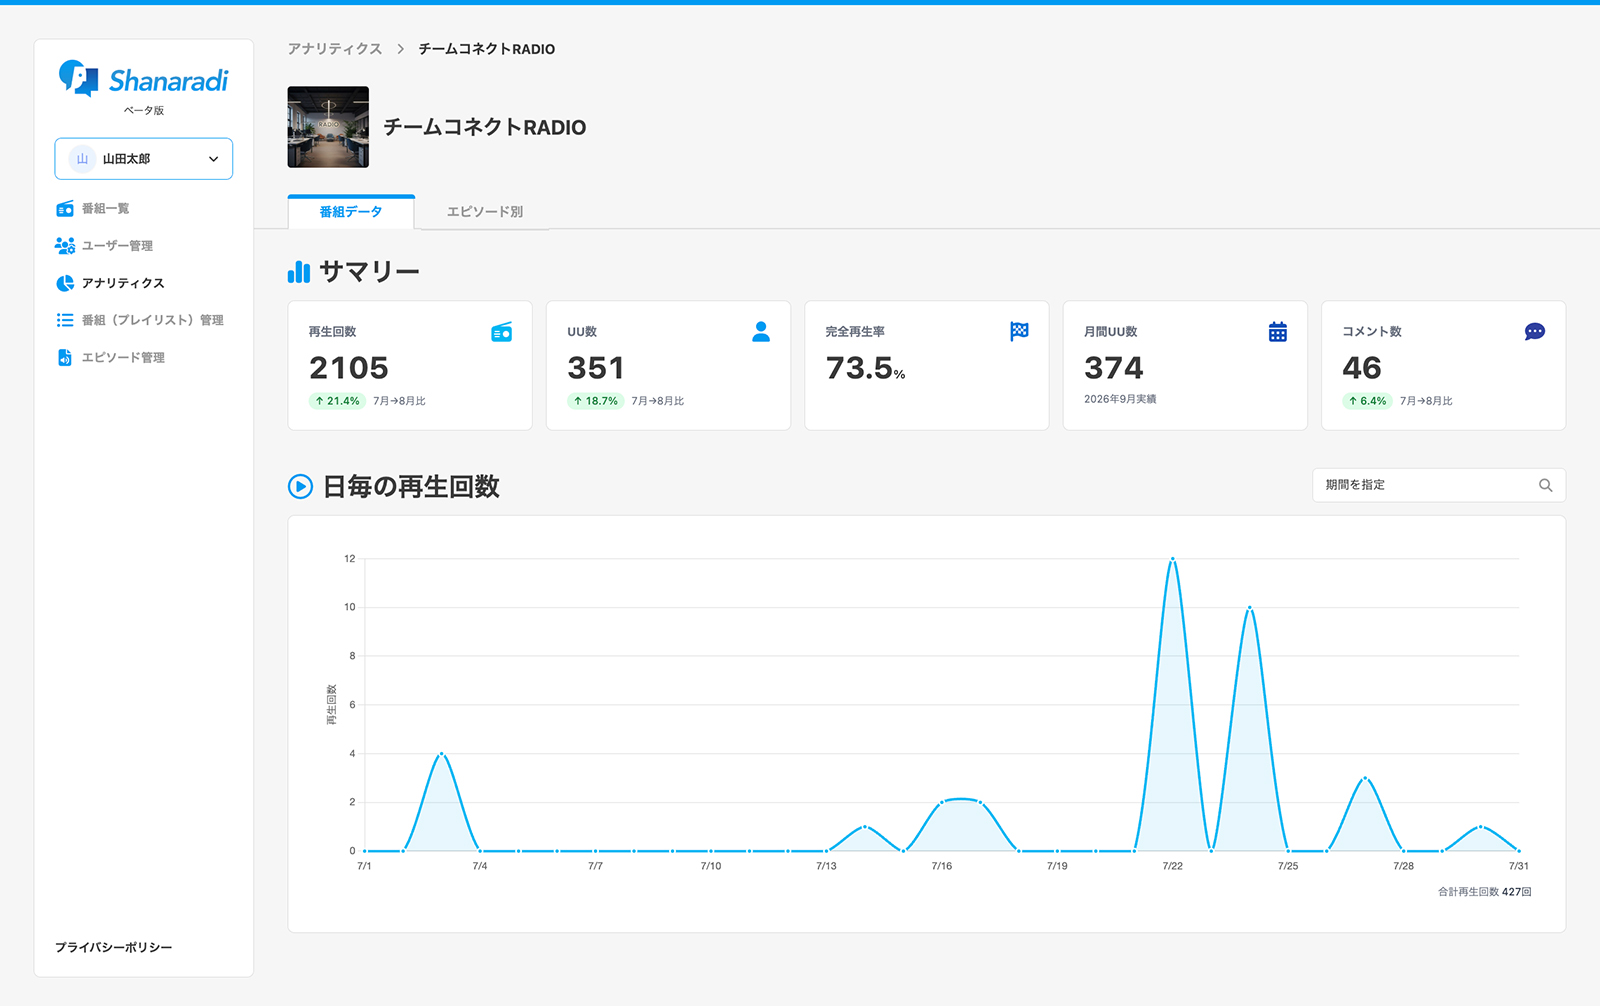Click the calendar icon on the 月間UU数 card

(1278, 332)
